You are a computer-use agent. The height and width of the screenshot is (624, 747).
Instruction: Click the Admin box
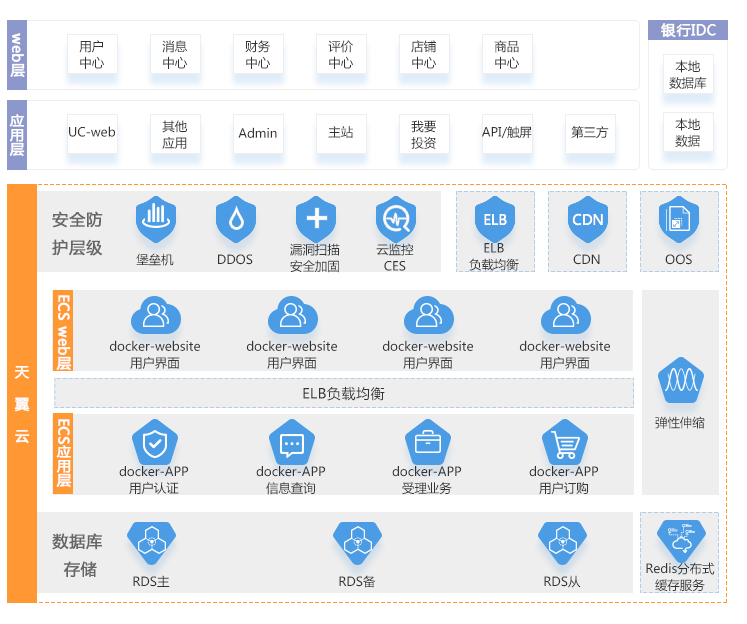(x=258, y=133)
